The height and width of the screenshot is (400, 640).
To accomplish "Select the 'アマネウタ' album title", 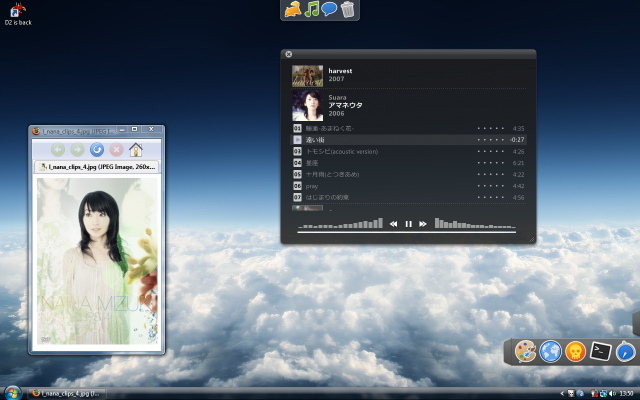I will click(345, 105).
